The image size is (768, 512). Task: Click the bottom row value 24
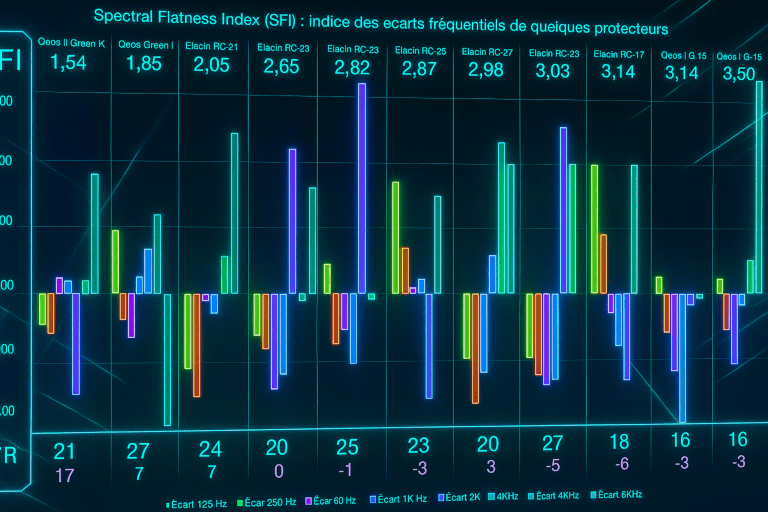[x=210, y=449]
